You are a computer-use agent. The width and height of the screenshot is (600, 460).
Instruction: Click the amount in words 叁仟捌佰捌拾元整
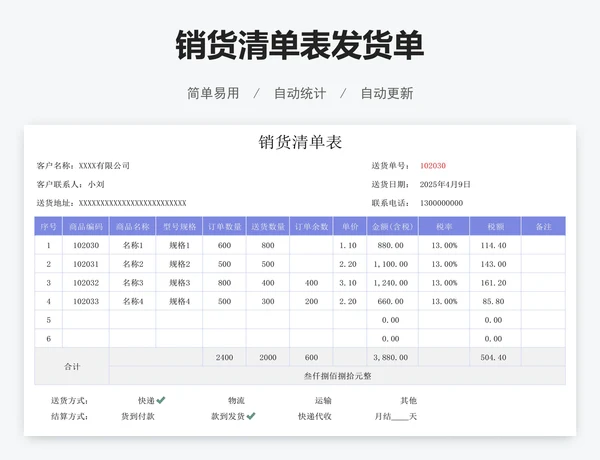pos(338,376)
